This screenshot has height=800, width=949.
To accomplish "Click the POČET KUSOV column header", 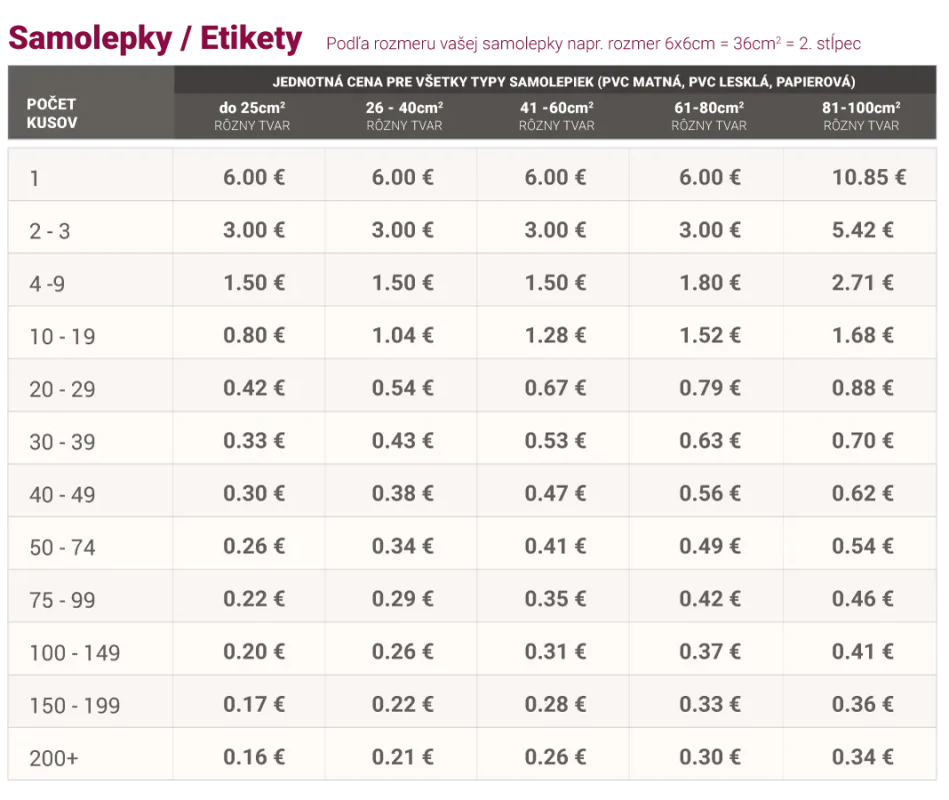I will pos(52,113).
